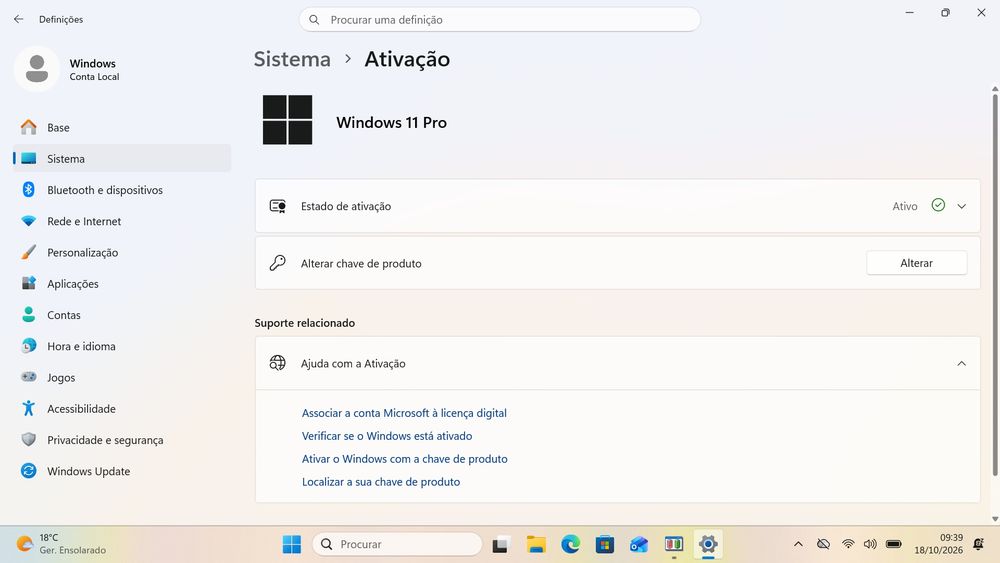Image resolution: width=1000 pixels, height=563 pixels.
Task: Click the content vertical scrollbar
Action: [x=995, y=285]
